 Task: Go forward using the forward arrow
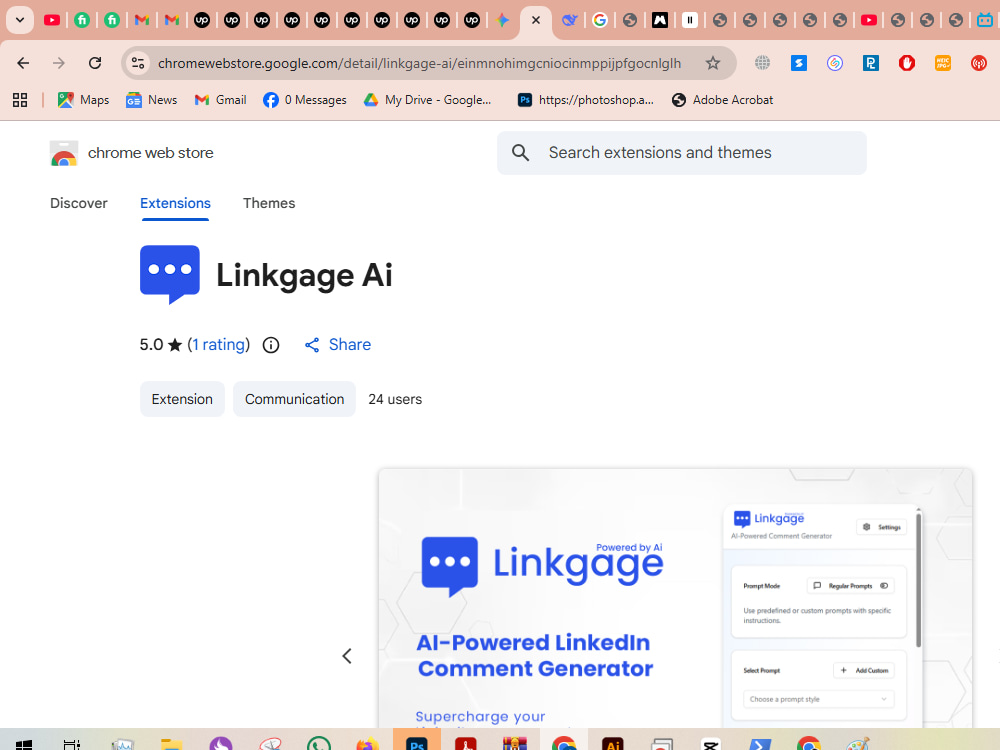coord(59,63)
